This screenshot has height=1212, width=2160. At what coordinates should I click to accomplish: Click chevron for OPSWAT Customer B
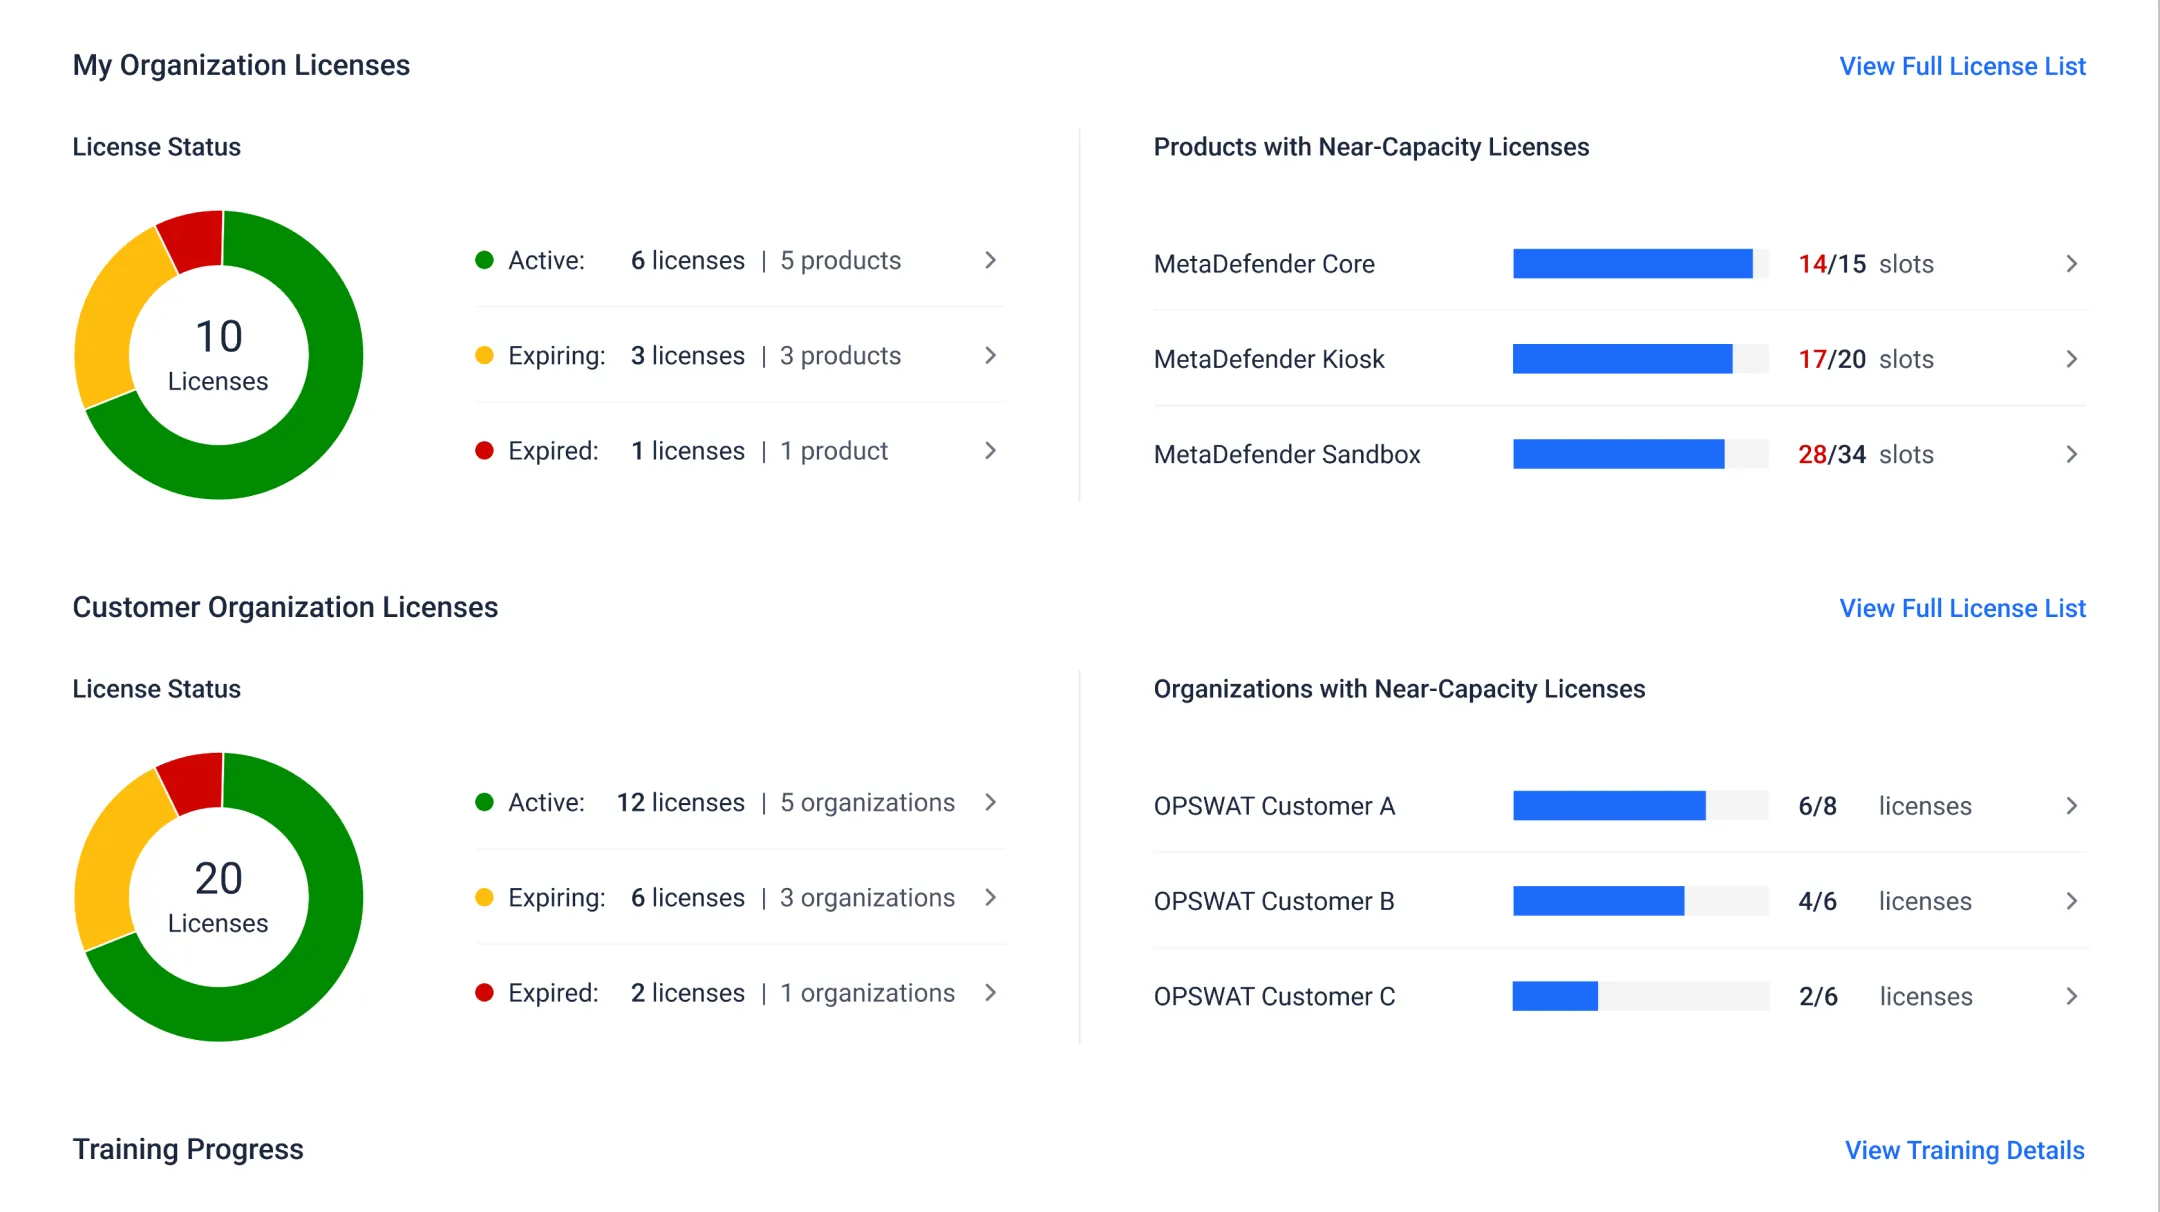point(2071,901)
